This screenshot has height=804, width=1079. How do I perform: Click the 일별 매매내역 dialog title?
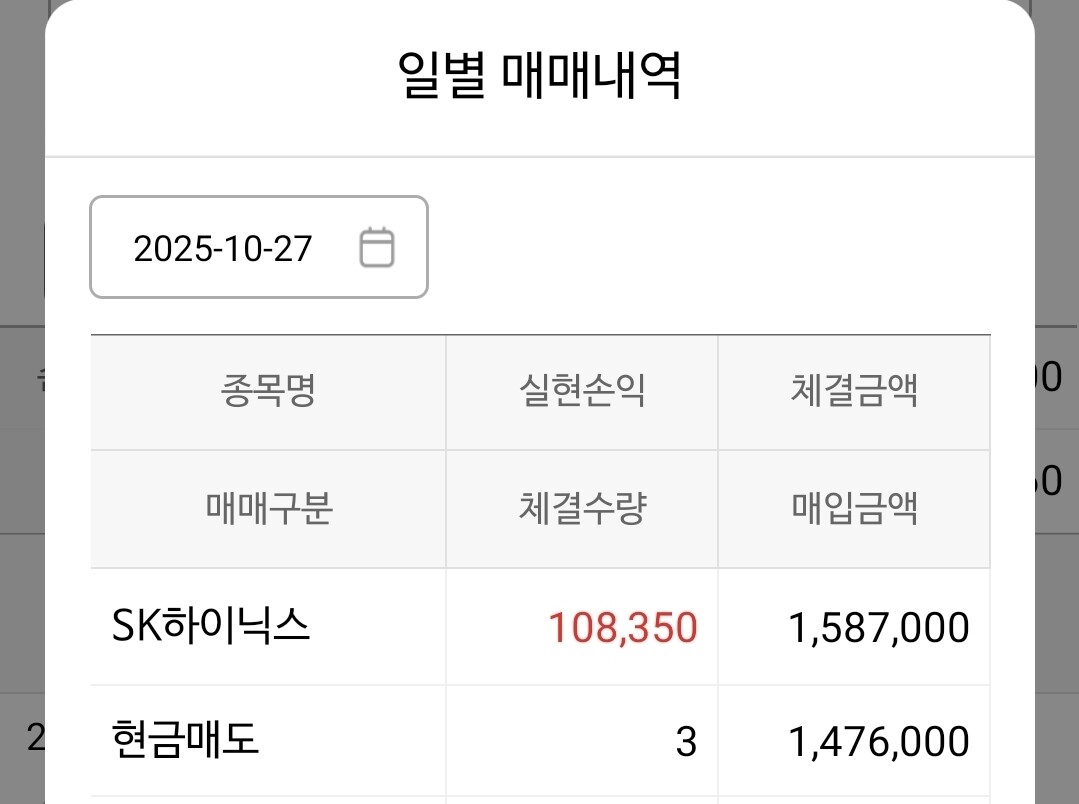[539, 77]
